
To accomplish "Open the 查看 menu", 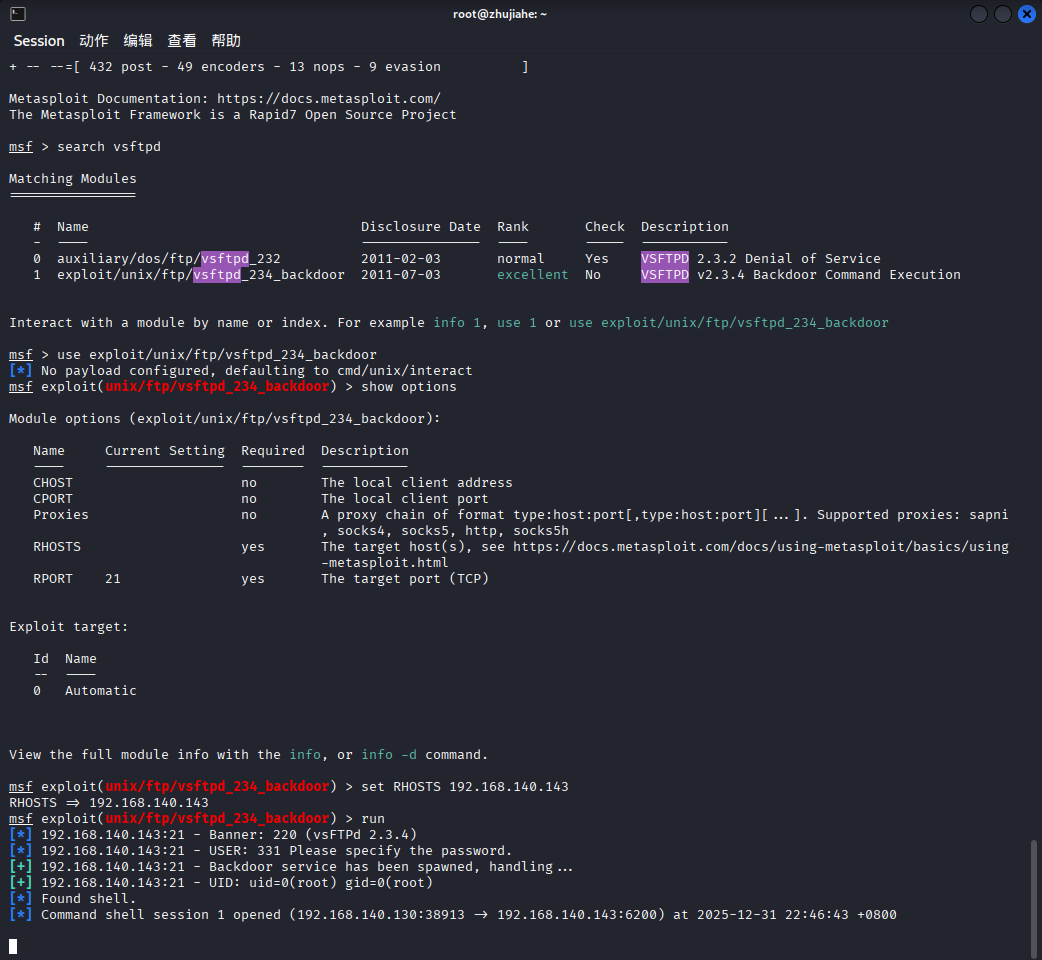I will click(x=182, y=41).
